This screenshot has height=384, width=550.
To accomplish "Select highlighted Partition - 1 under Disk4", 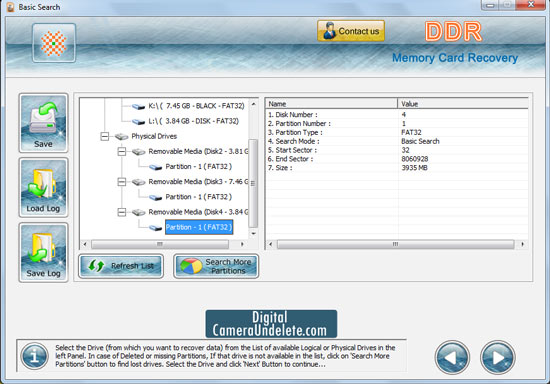I will (199, 227).
